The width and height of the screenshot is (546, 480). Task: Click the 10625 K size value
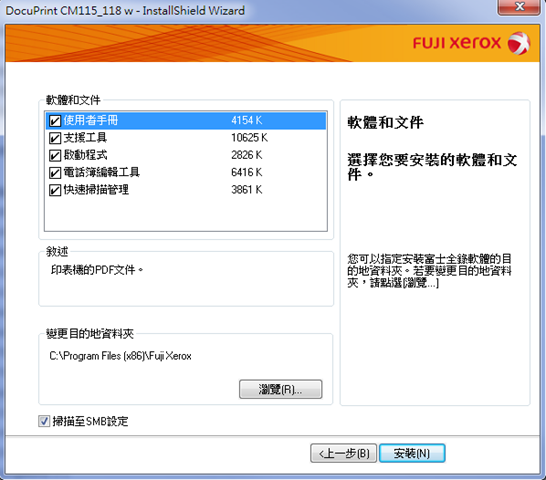pos(249,138)
